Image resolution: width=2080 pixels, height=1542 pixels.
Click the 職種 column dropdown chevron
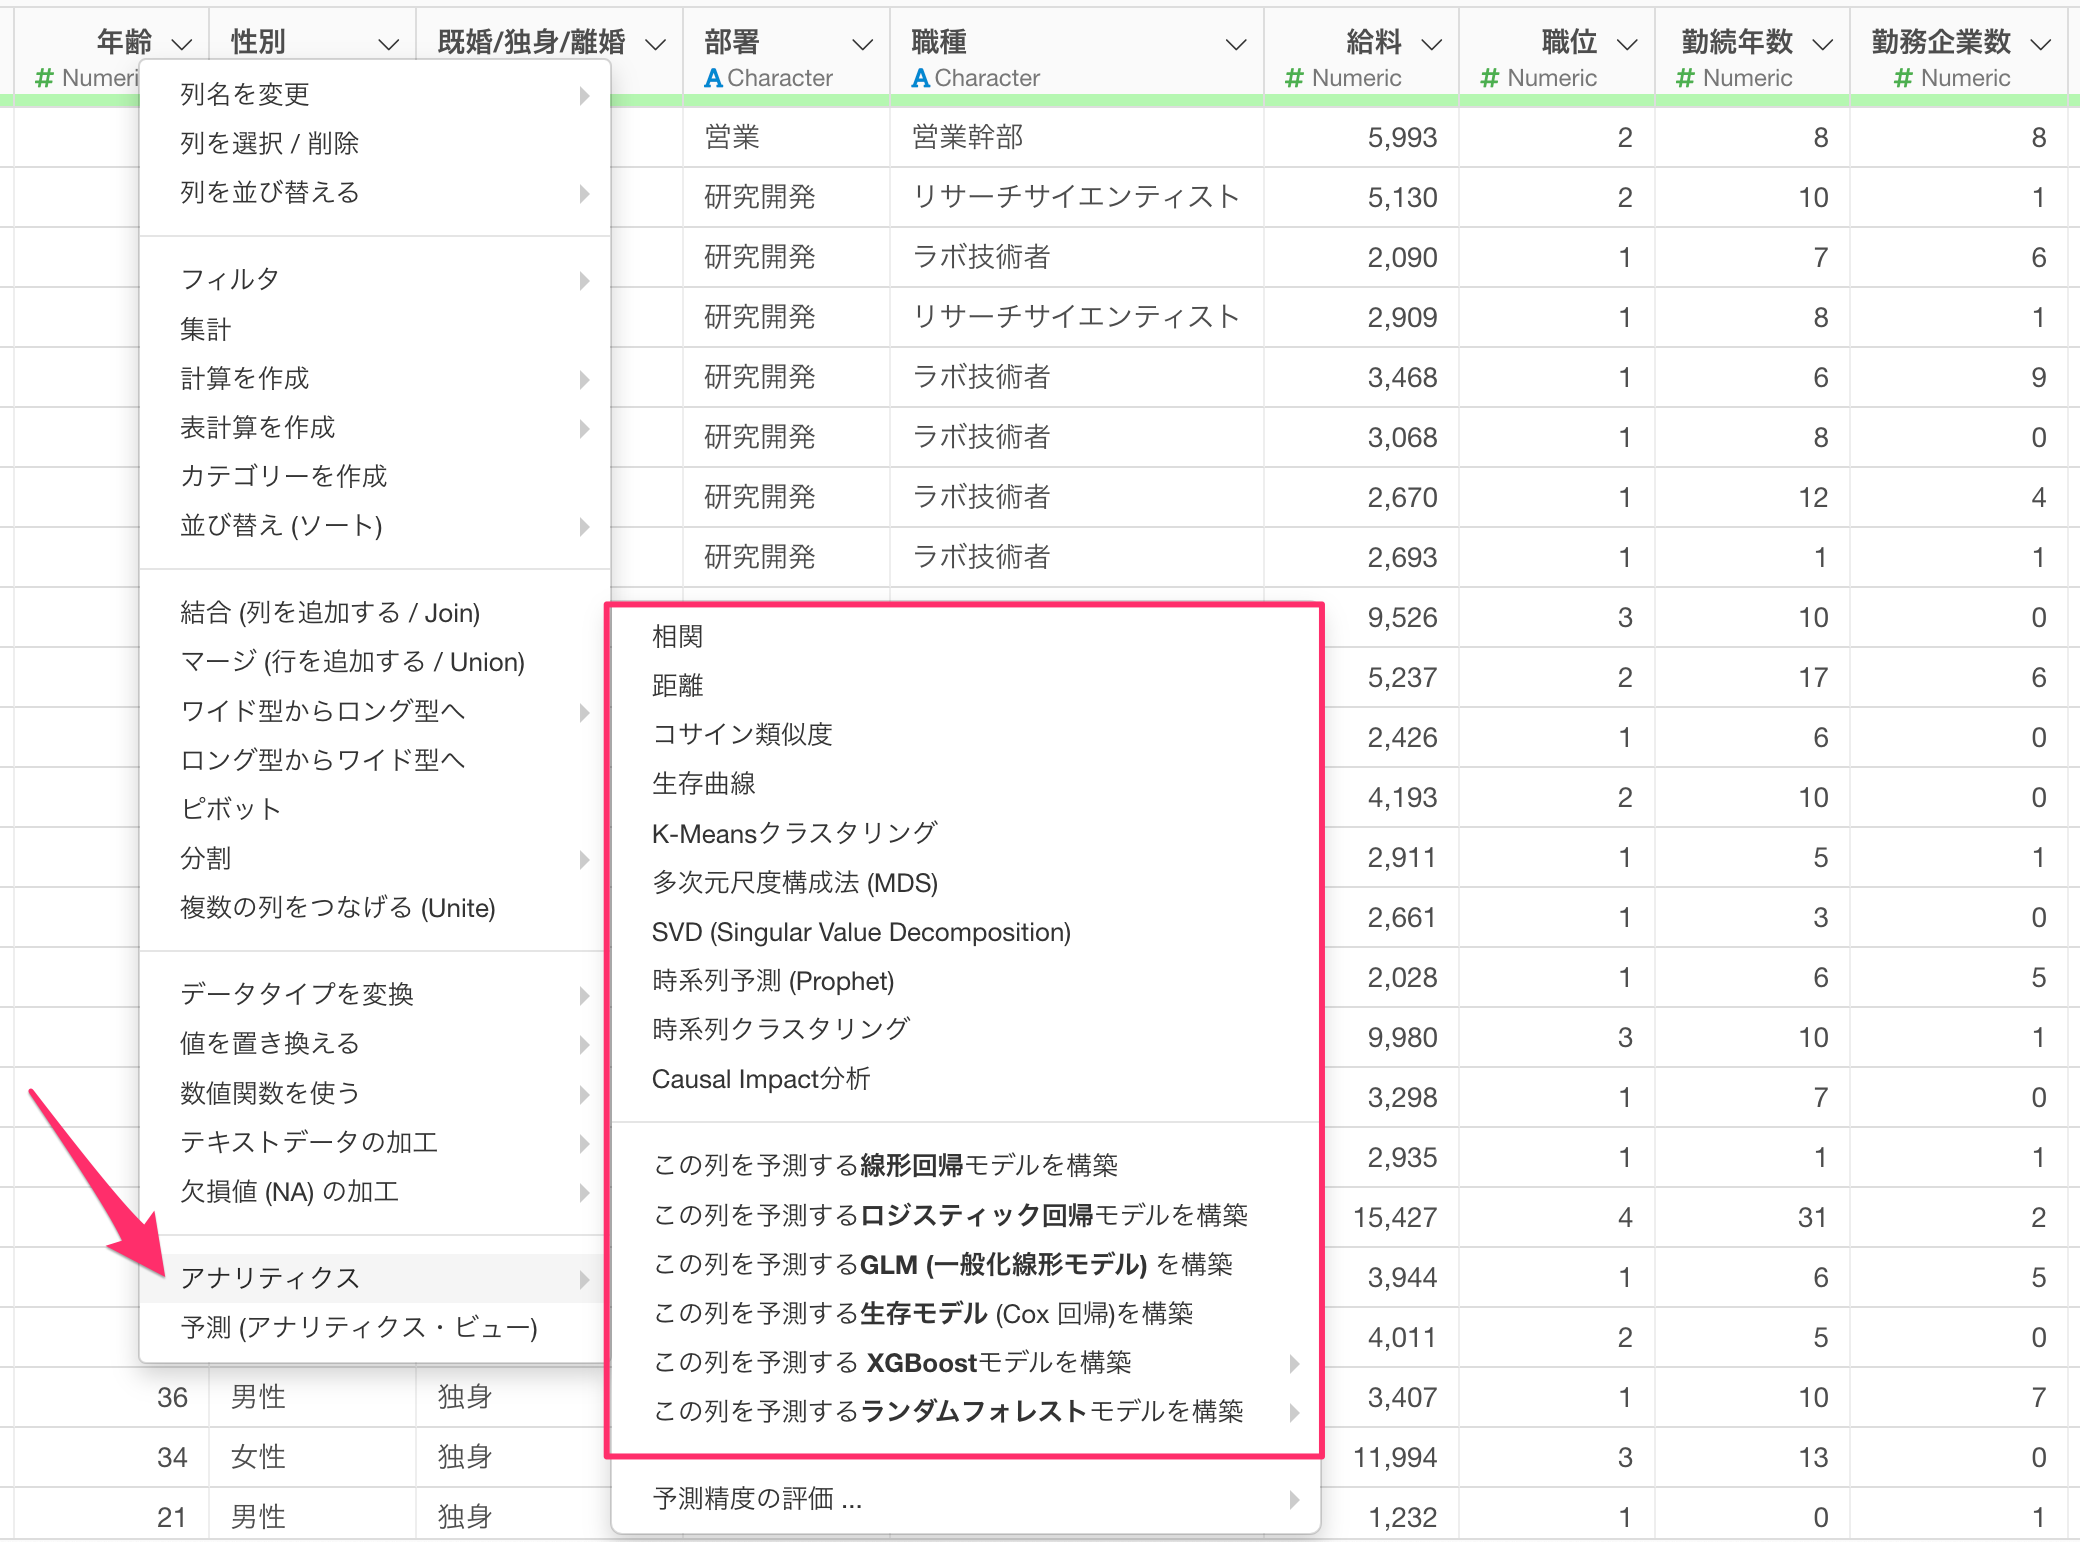pos(1236,44)
